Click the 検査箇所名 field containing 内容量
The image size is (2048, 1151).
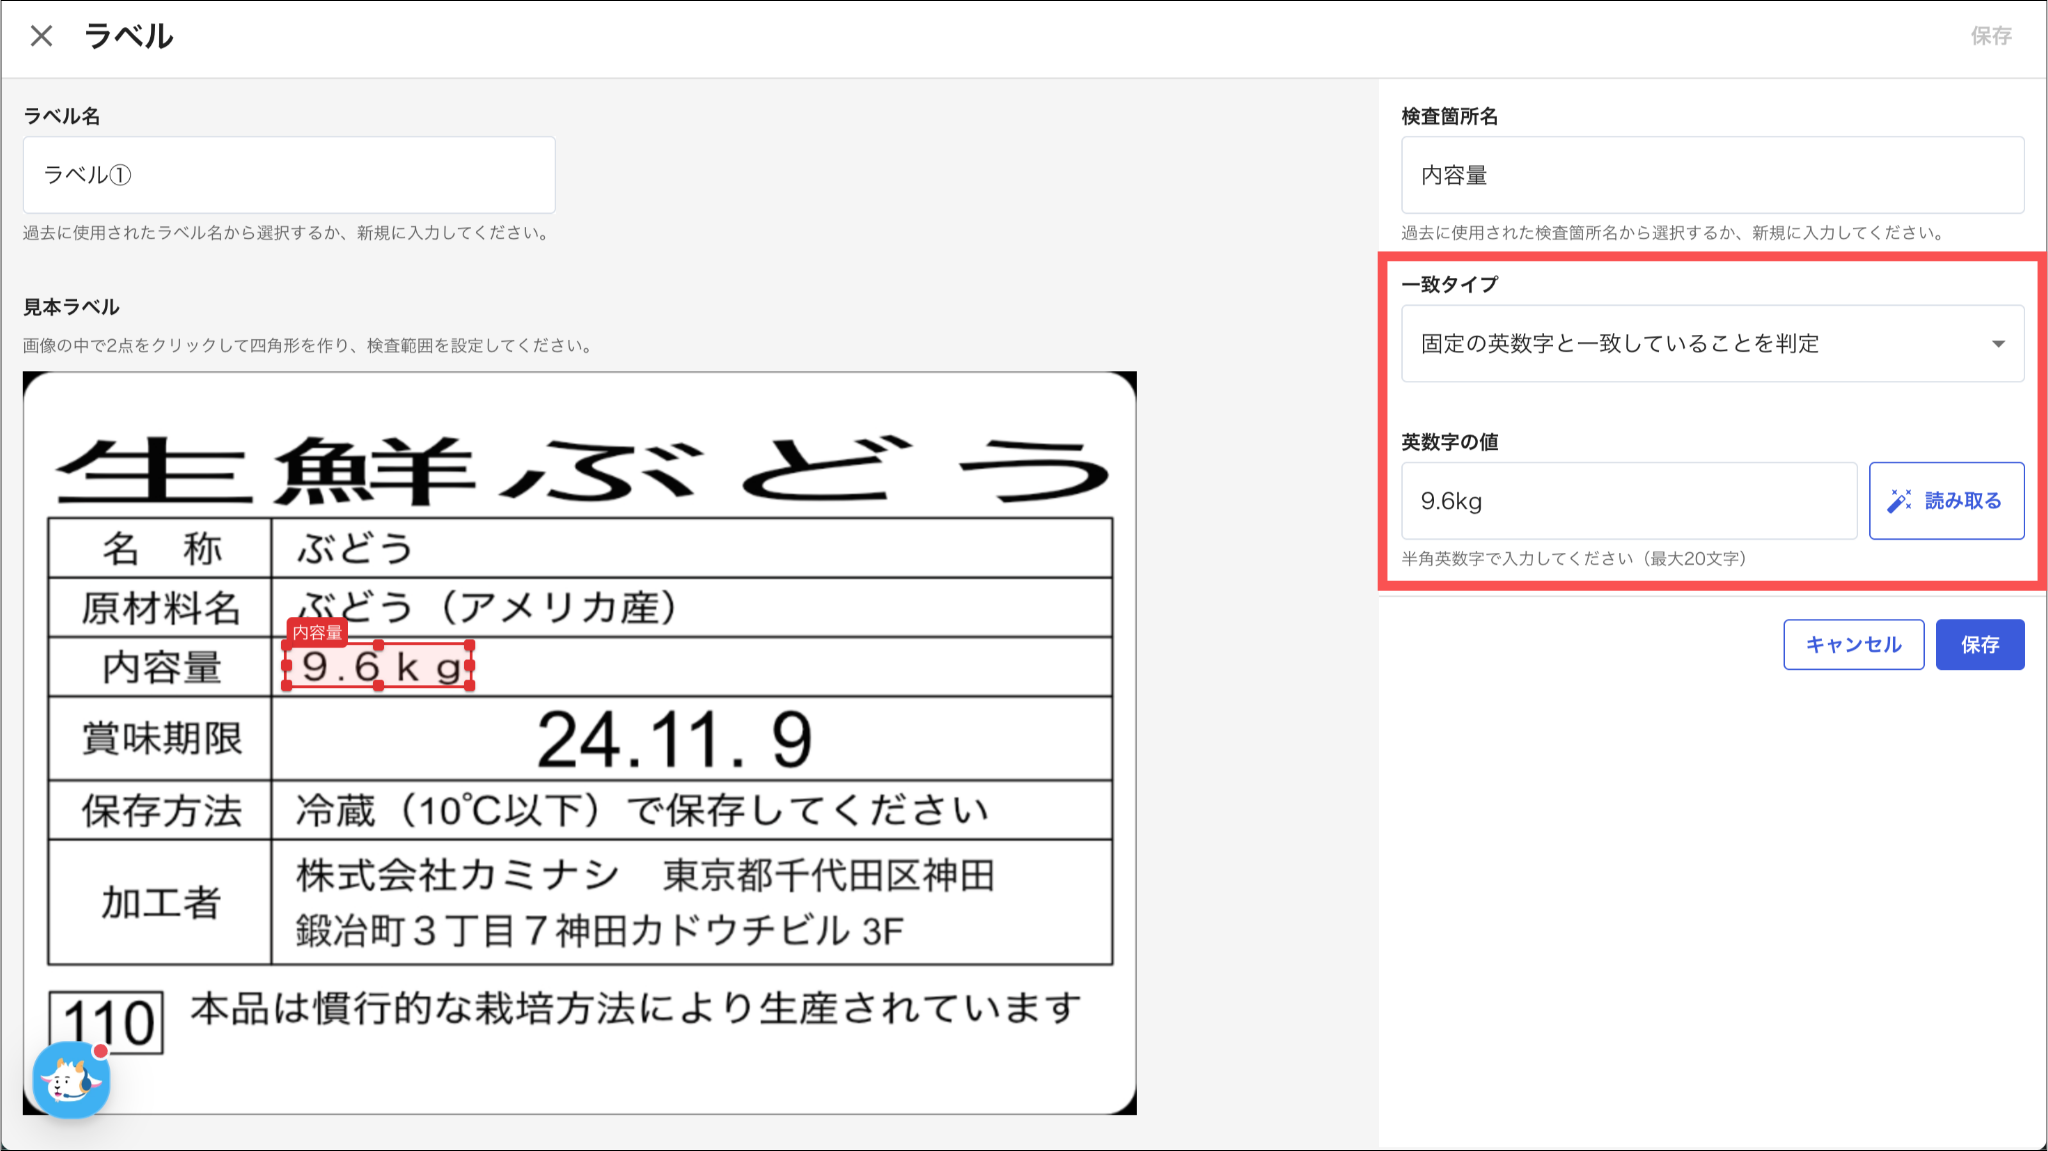point(1712,175)
